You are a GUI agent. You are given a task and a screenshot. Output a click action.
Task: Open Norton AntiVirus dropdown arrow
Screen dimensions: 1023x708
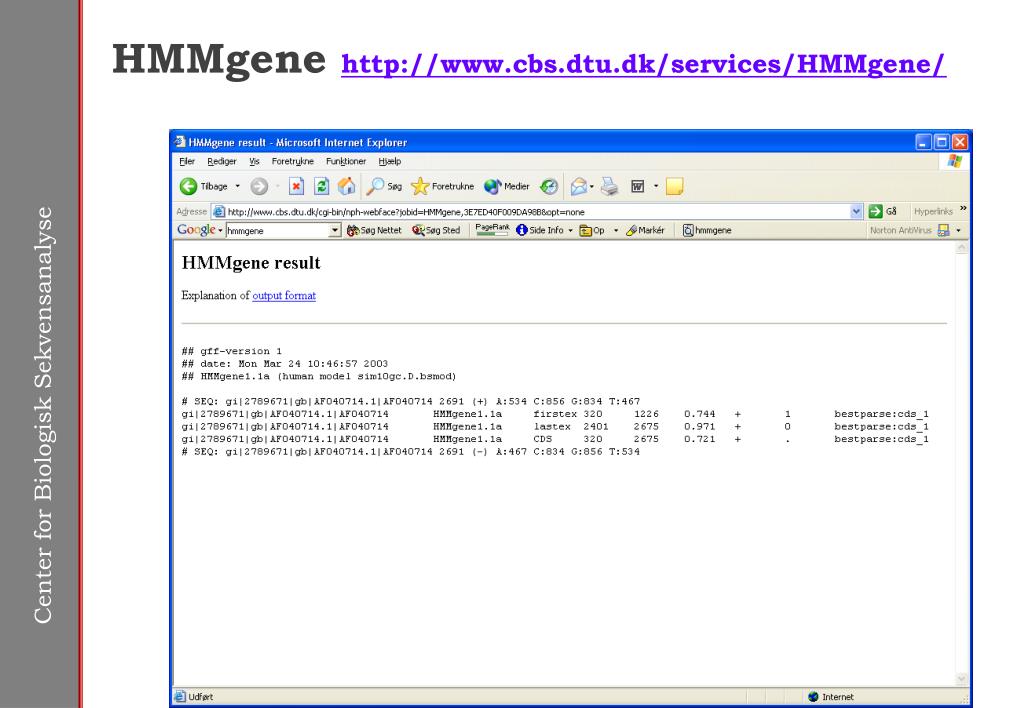(x=958, y=230)
